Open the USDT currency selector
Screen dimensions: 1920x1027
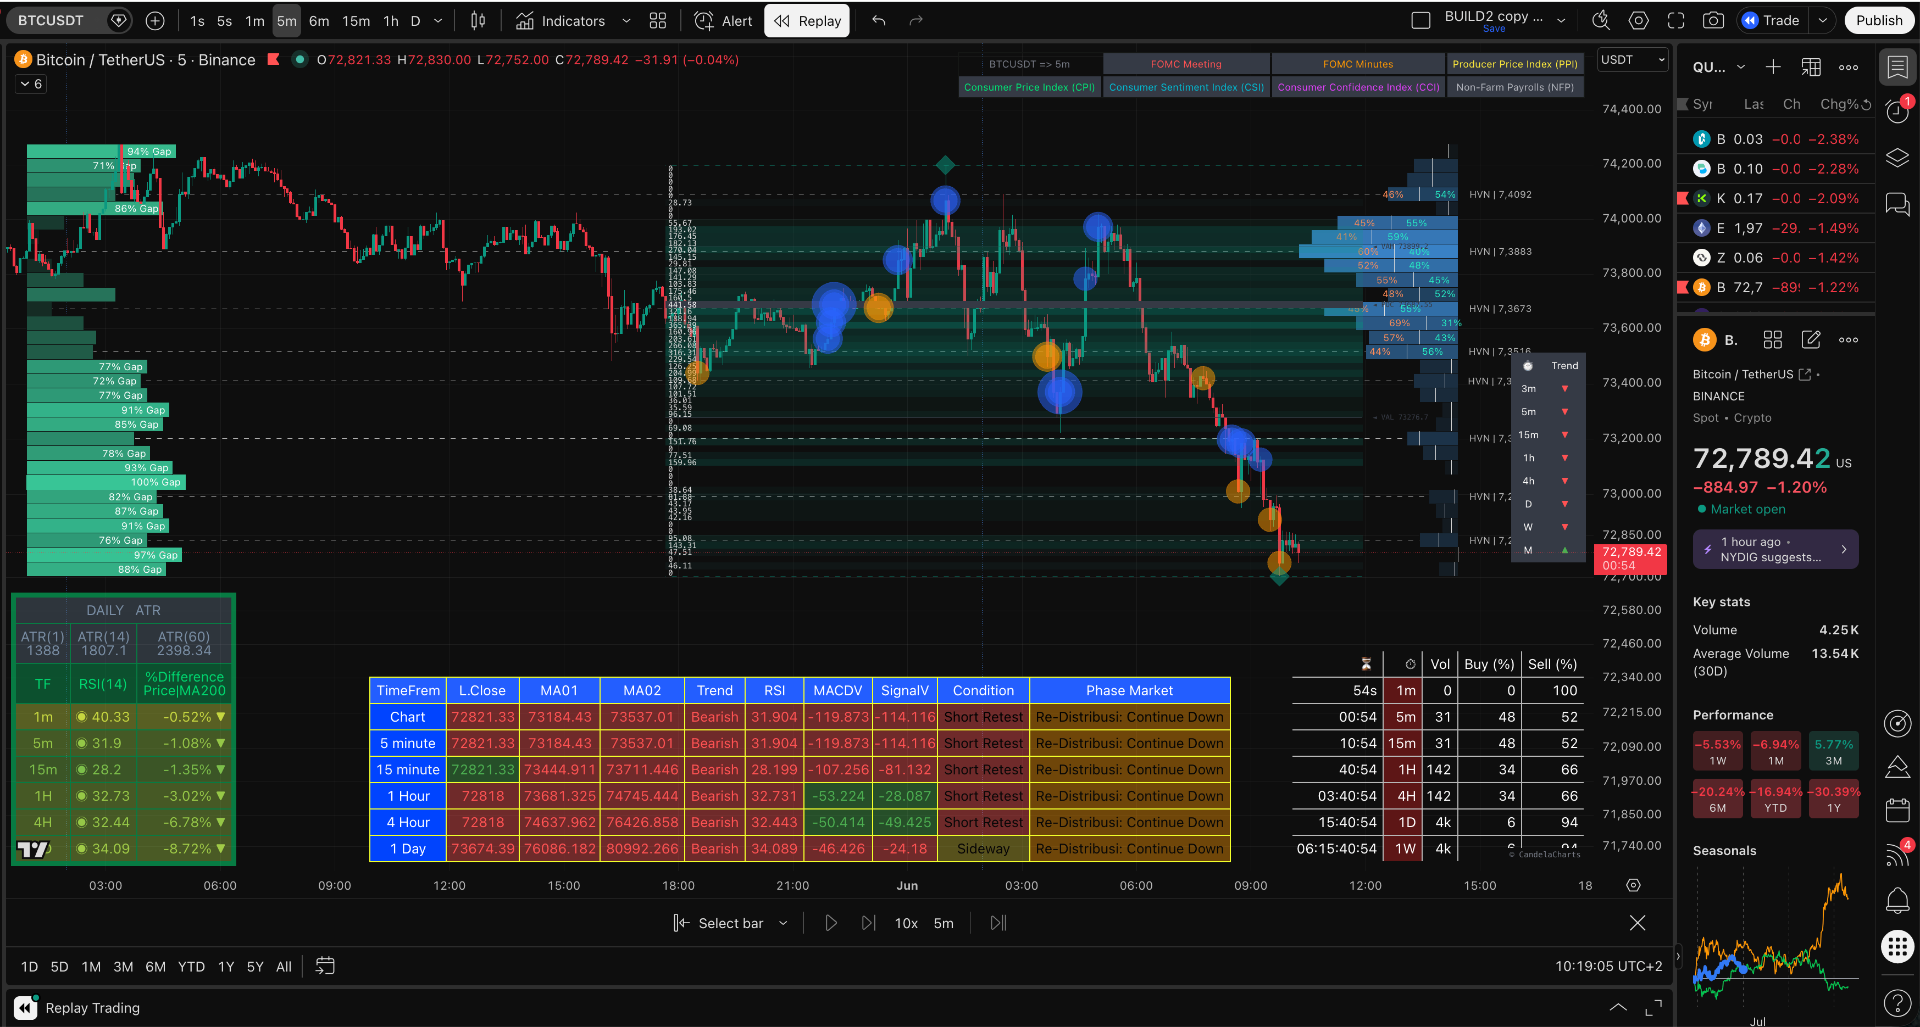[1633, 60]
